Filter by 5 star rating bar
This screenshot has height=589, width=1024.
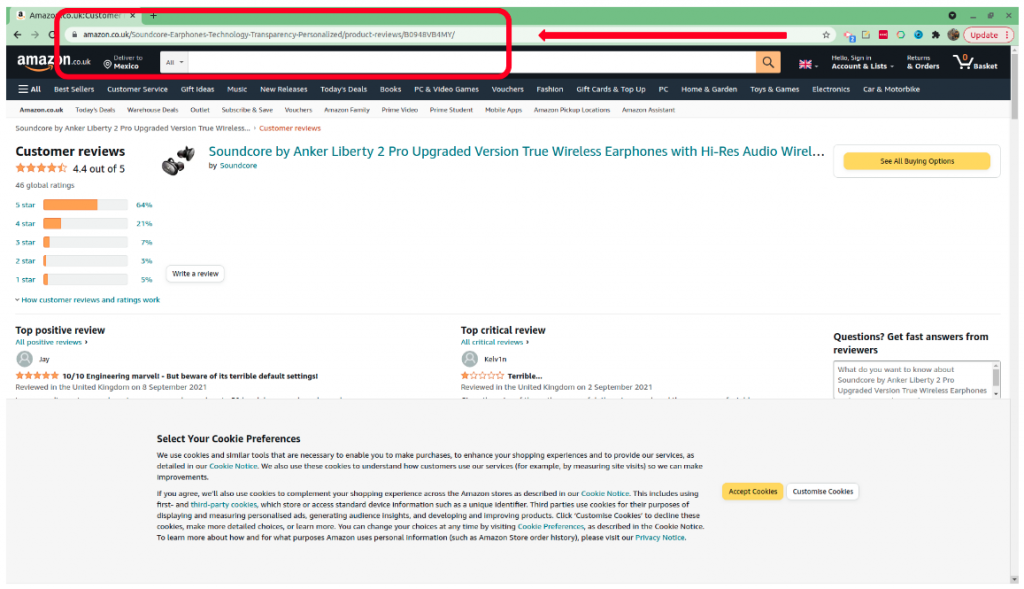pyautogui.click(x=85, y=205)
